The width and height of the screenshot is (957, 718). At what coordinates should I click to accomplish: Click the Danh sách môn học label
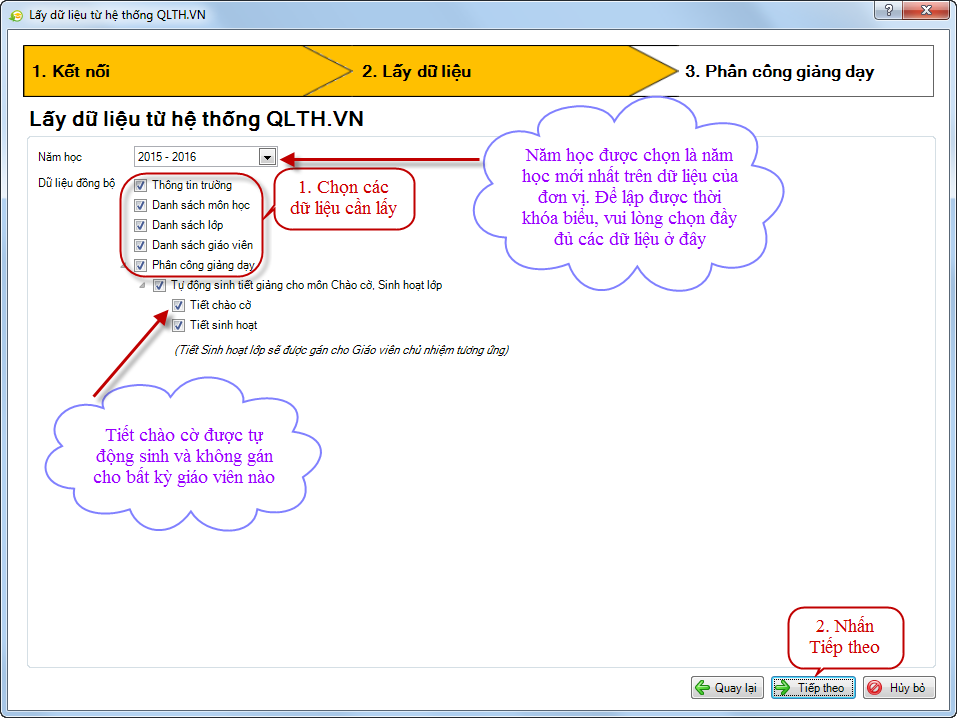point(201,205)
